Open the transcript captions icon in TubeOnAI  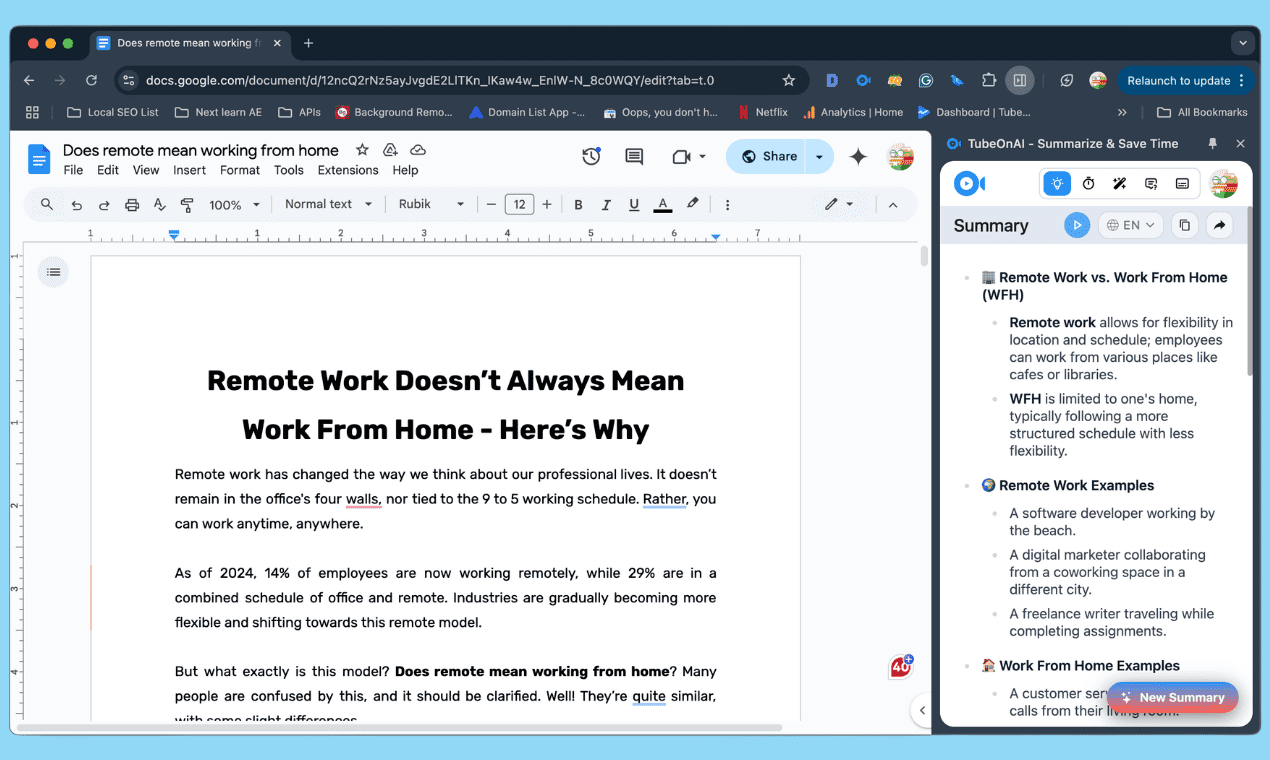tap(1182, 183)
